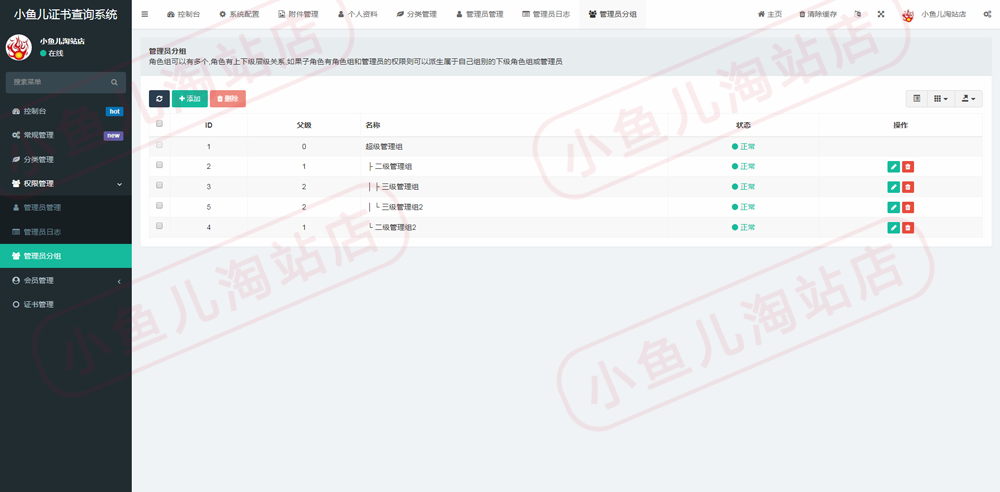Image resolution: width=1000 pixels, height=492 pixels.
Task: Open 证书管理 in the sidebar
Action: 66,305
